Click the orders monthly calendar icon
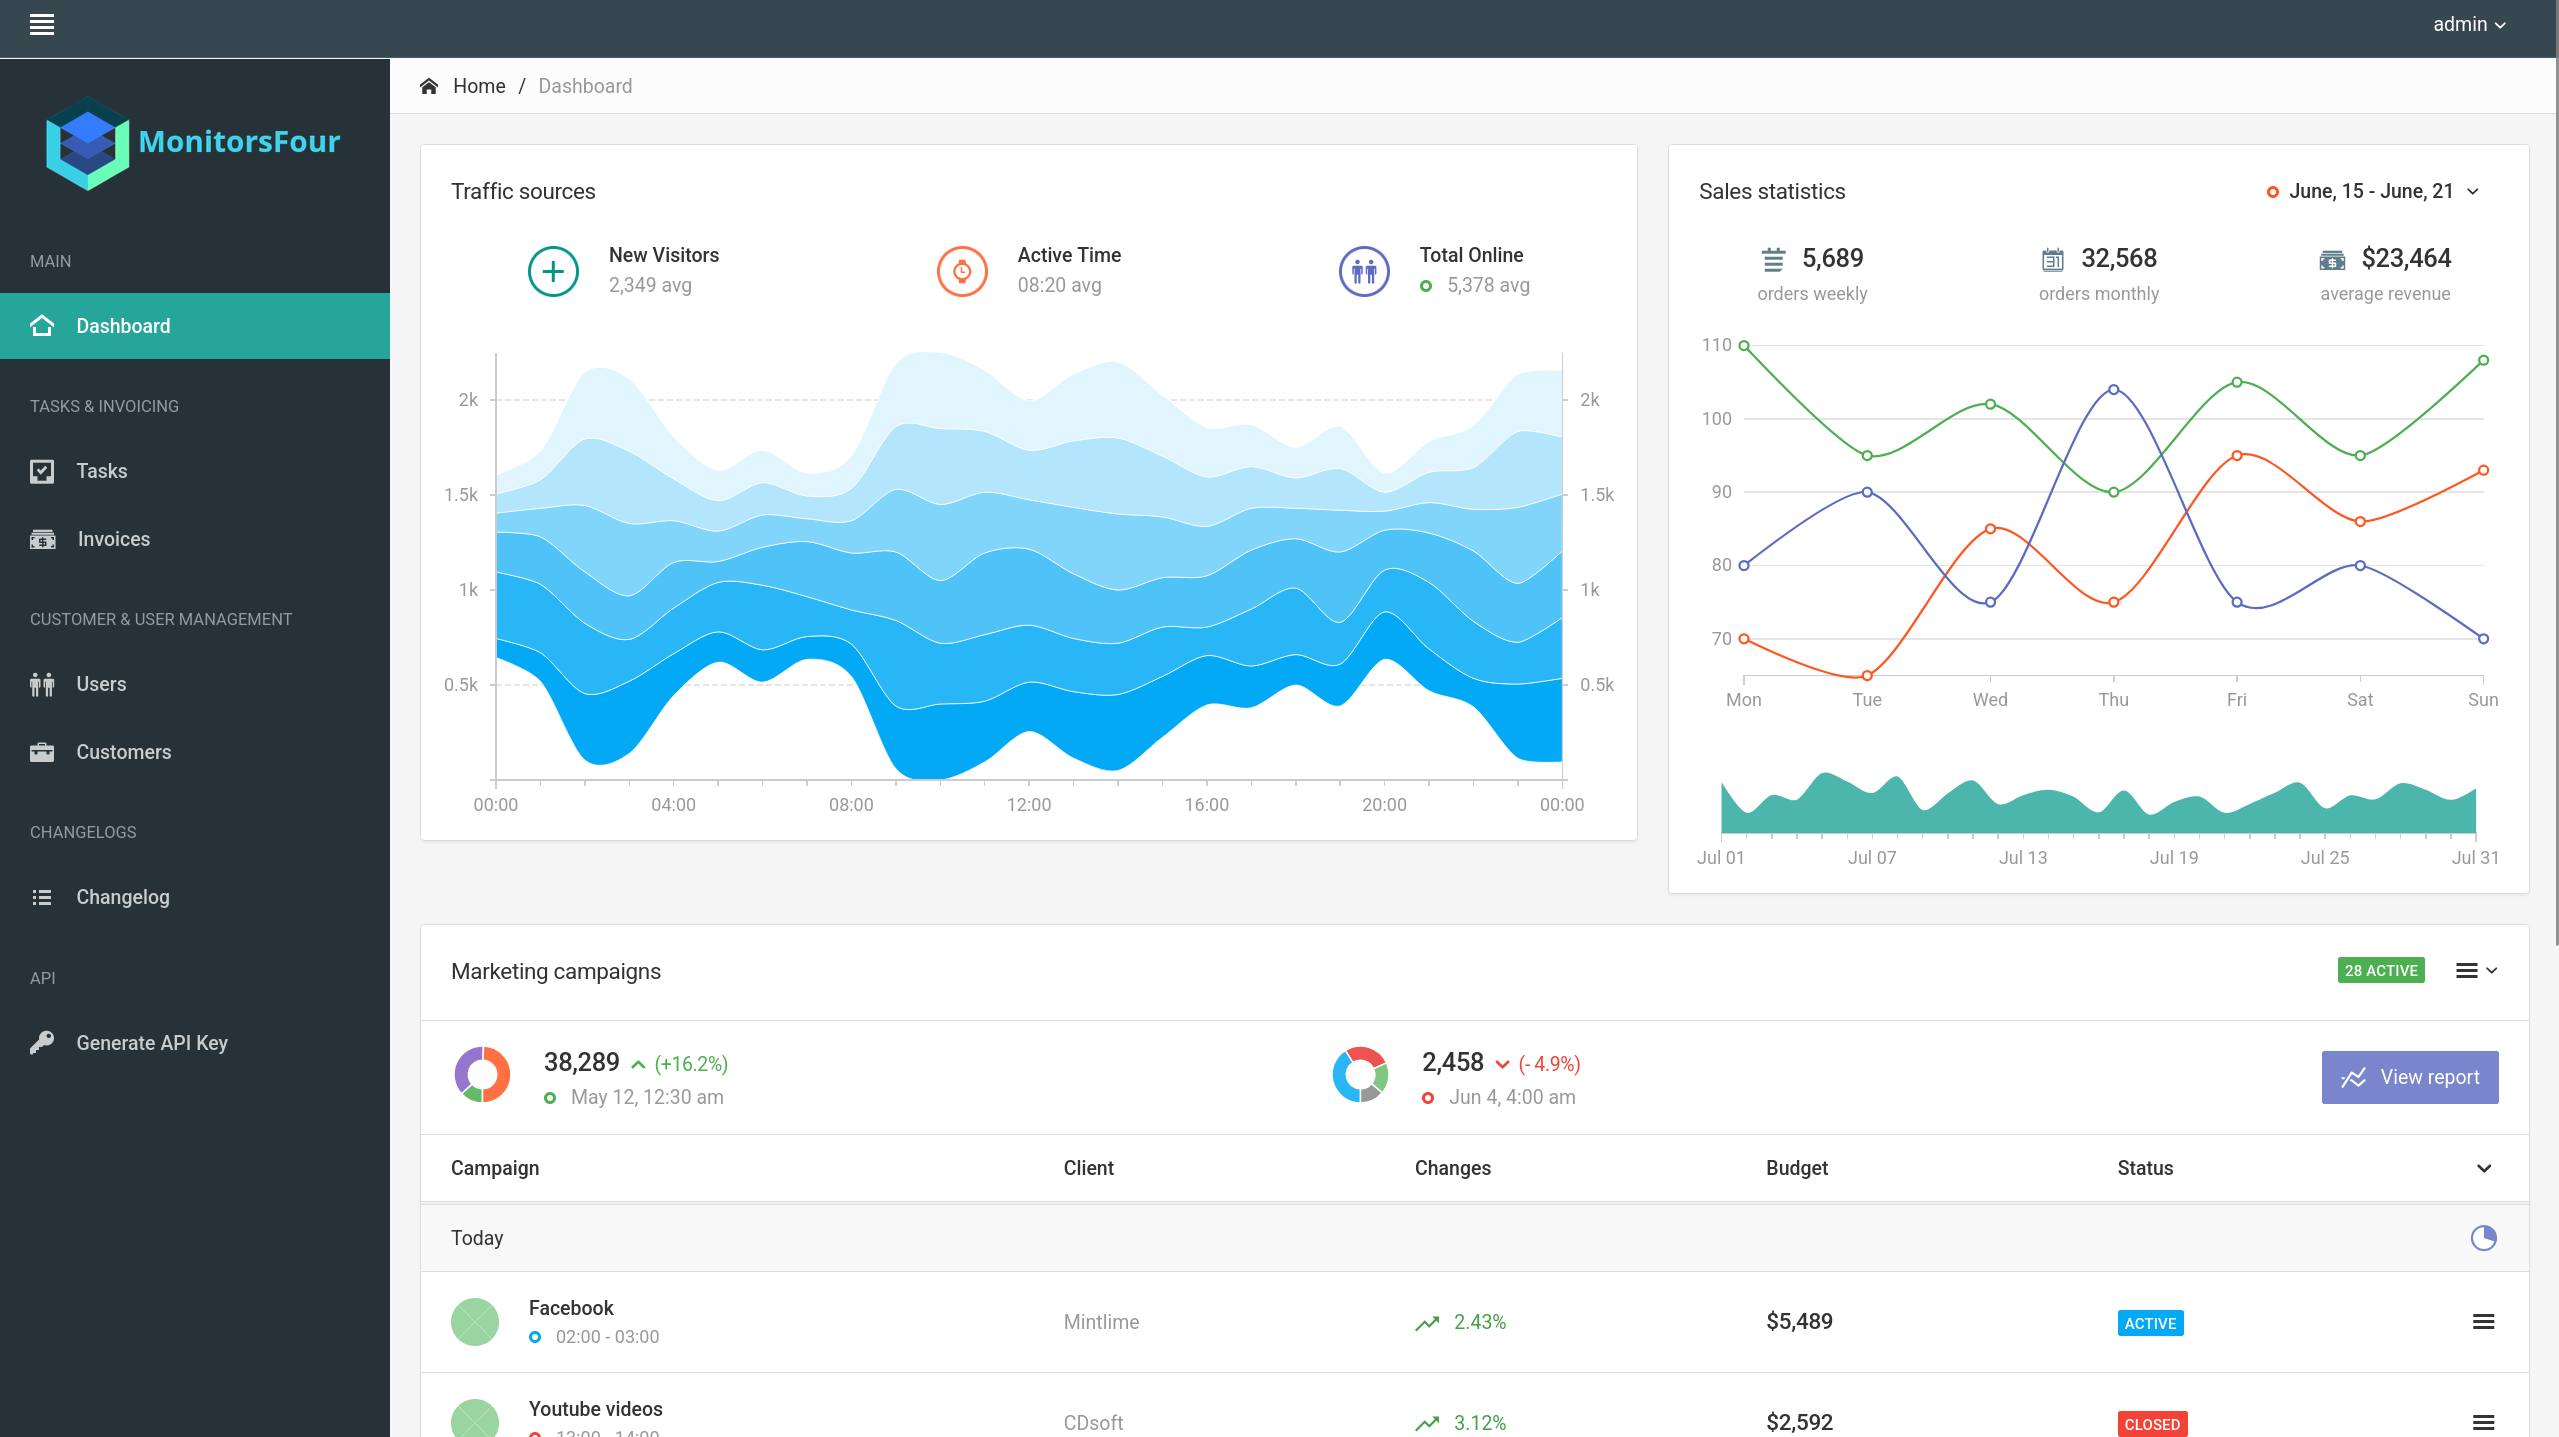Viewport: 2559px width, 1437px height. click(x=2052, y=260)
